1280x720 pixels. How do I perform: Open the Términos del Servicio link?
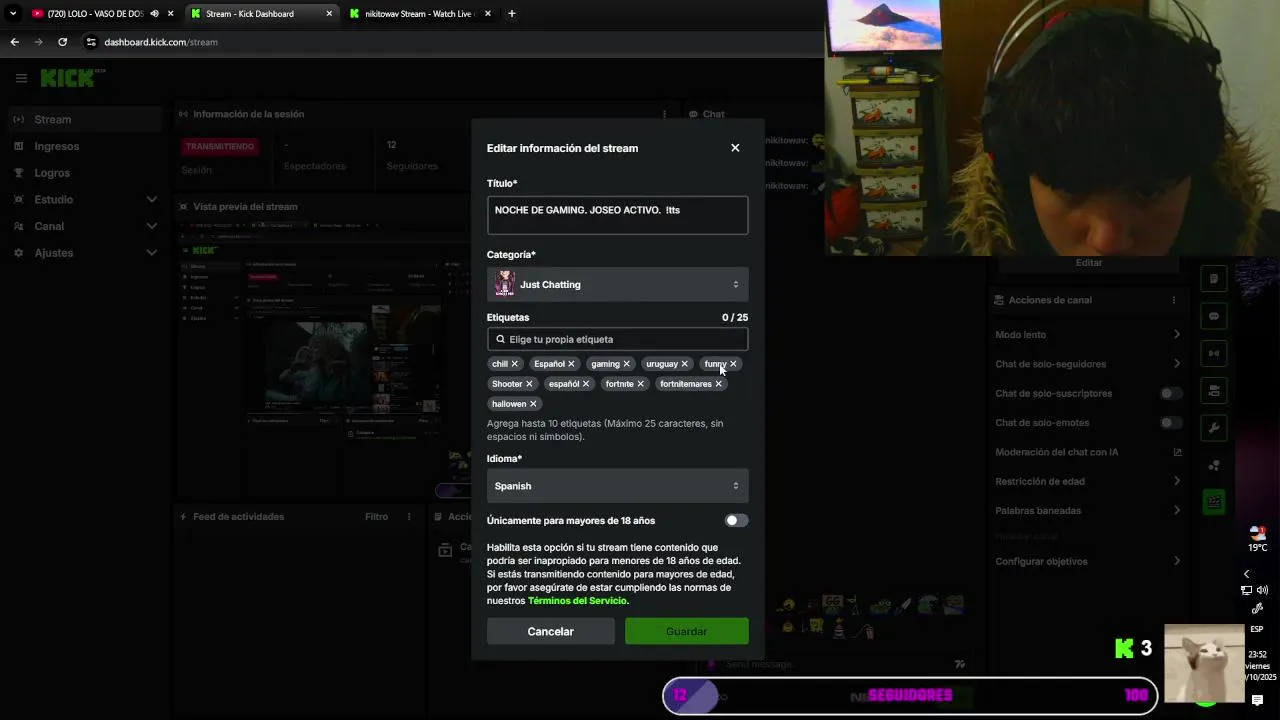pyautogui.click(x=577, y=600)
